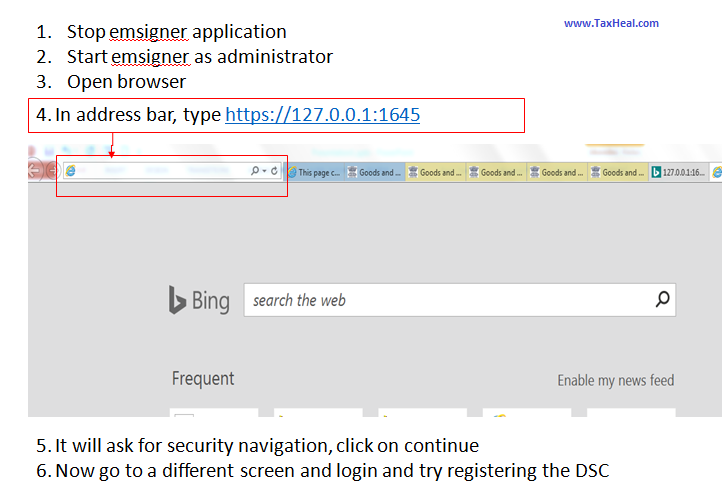Click the Bing logo

pyautogui.click(x=199, y=300)
